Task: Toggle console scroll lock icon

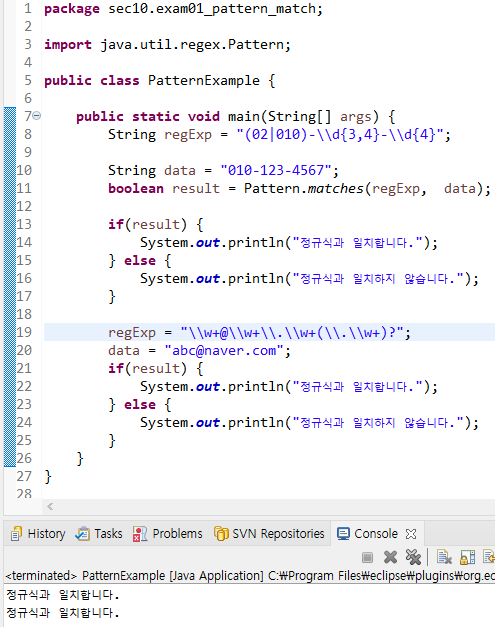Action: click(x=467, y=557)
